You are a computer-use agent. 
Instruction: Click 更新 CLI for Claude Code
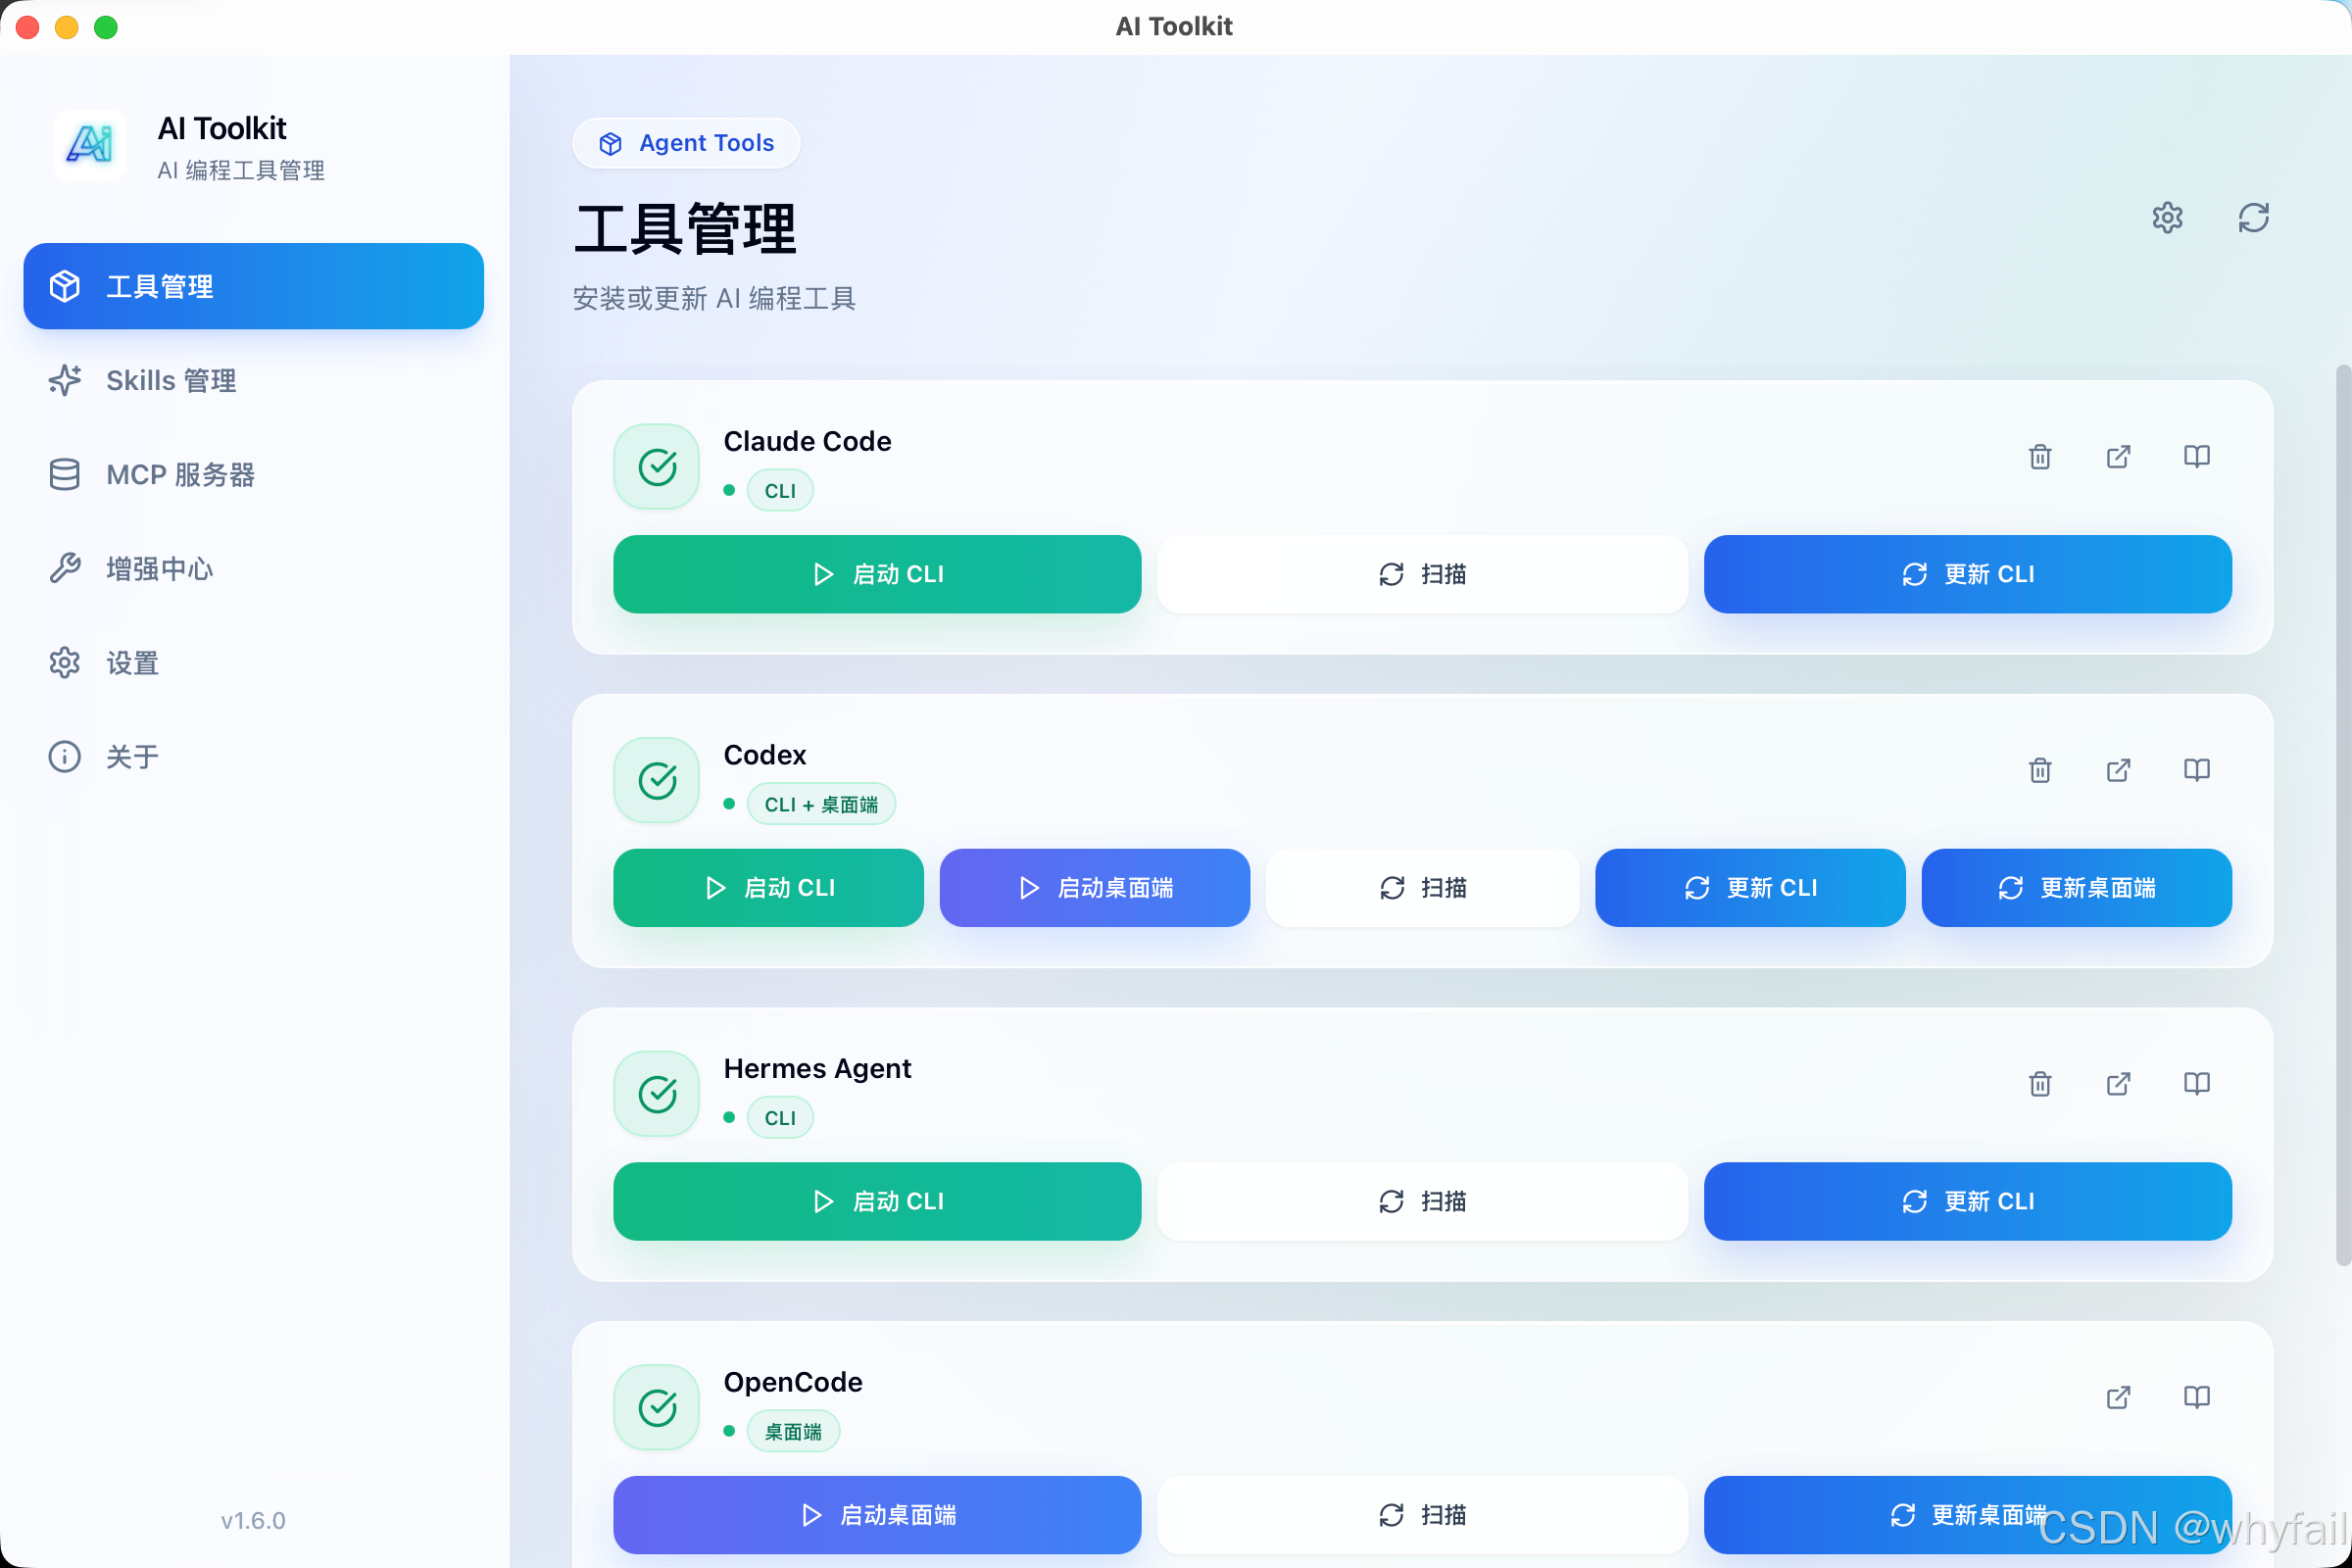click(x=1967, y=574)
